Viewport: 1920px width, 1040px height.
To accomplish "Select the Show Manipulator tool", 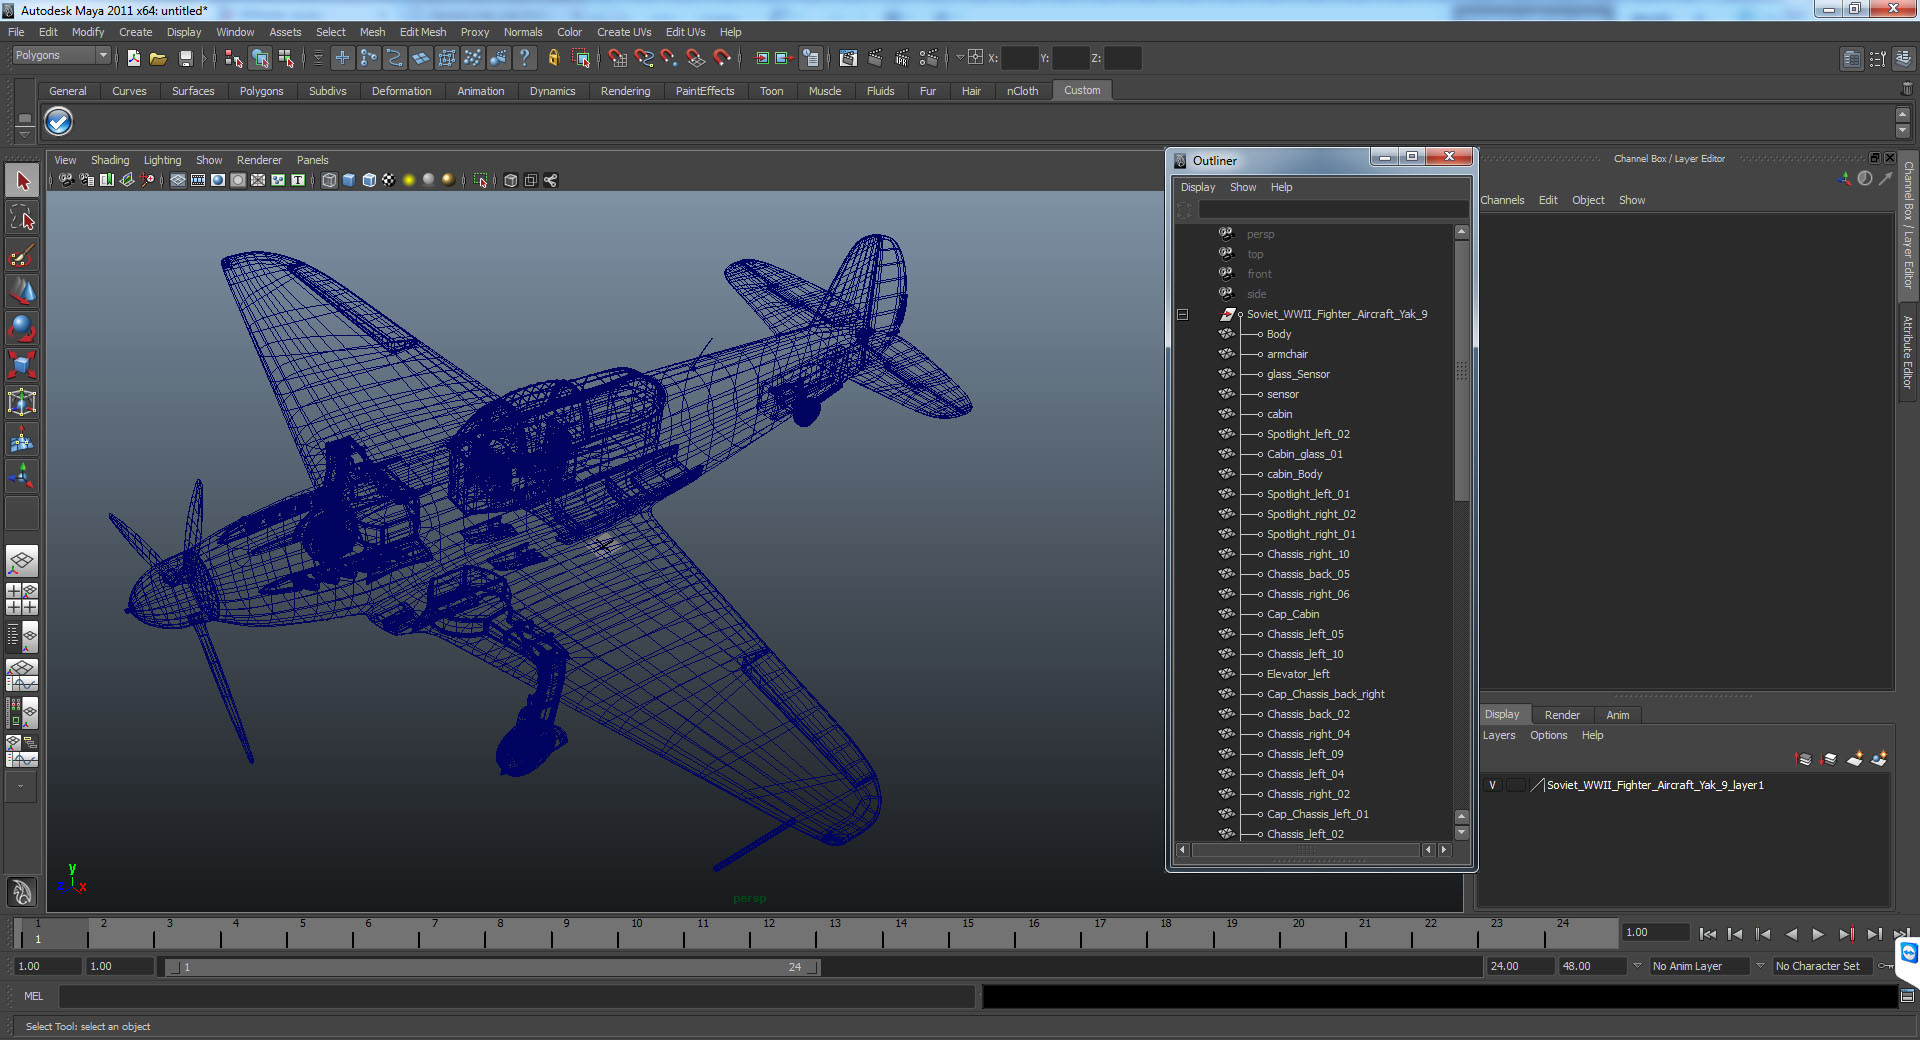I will [22, 476].
